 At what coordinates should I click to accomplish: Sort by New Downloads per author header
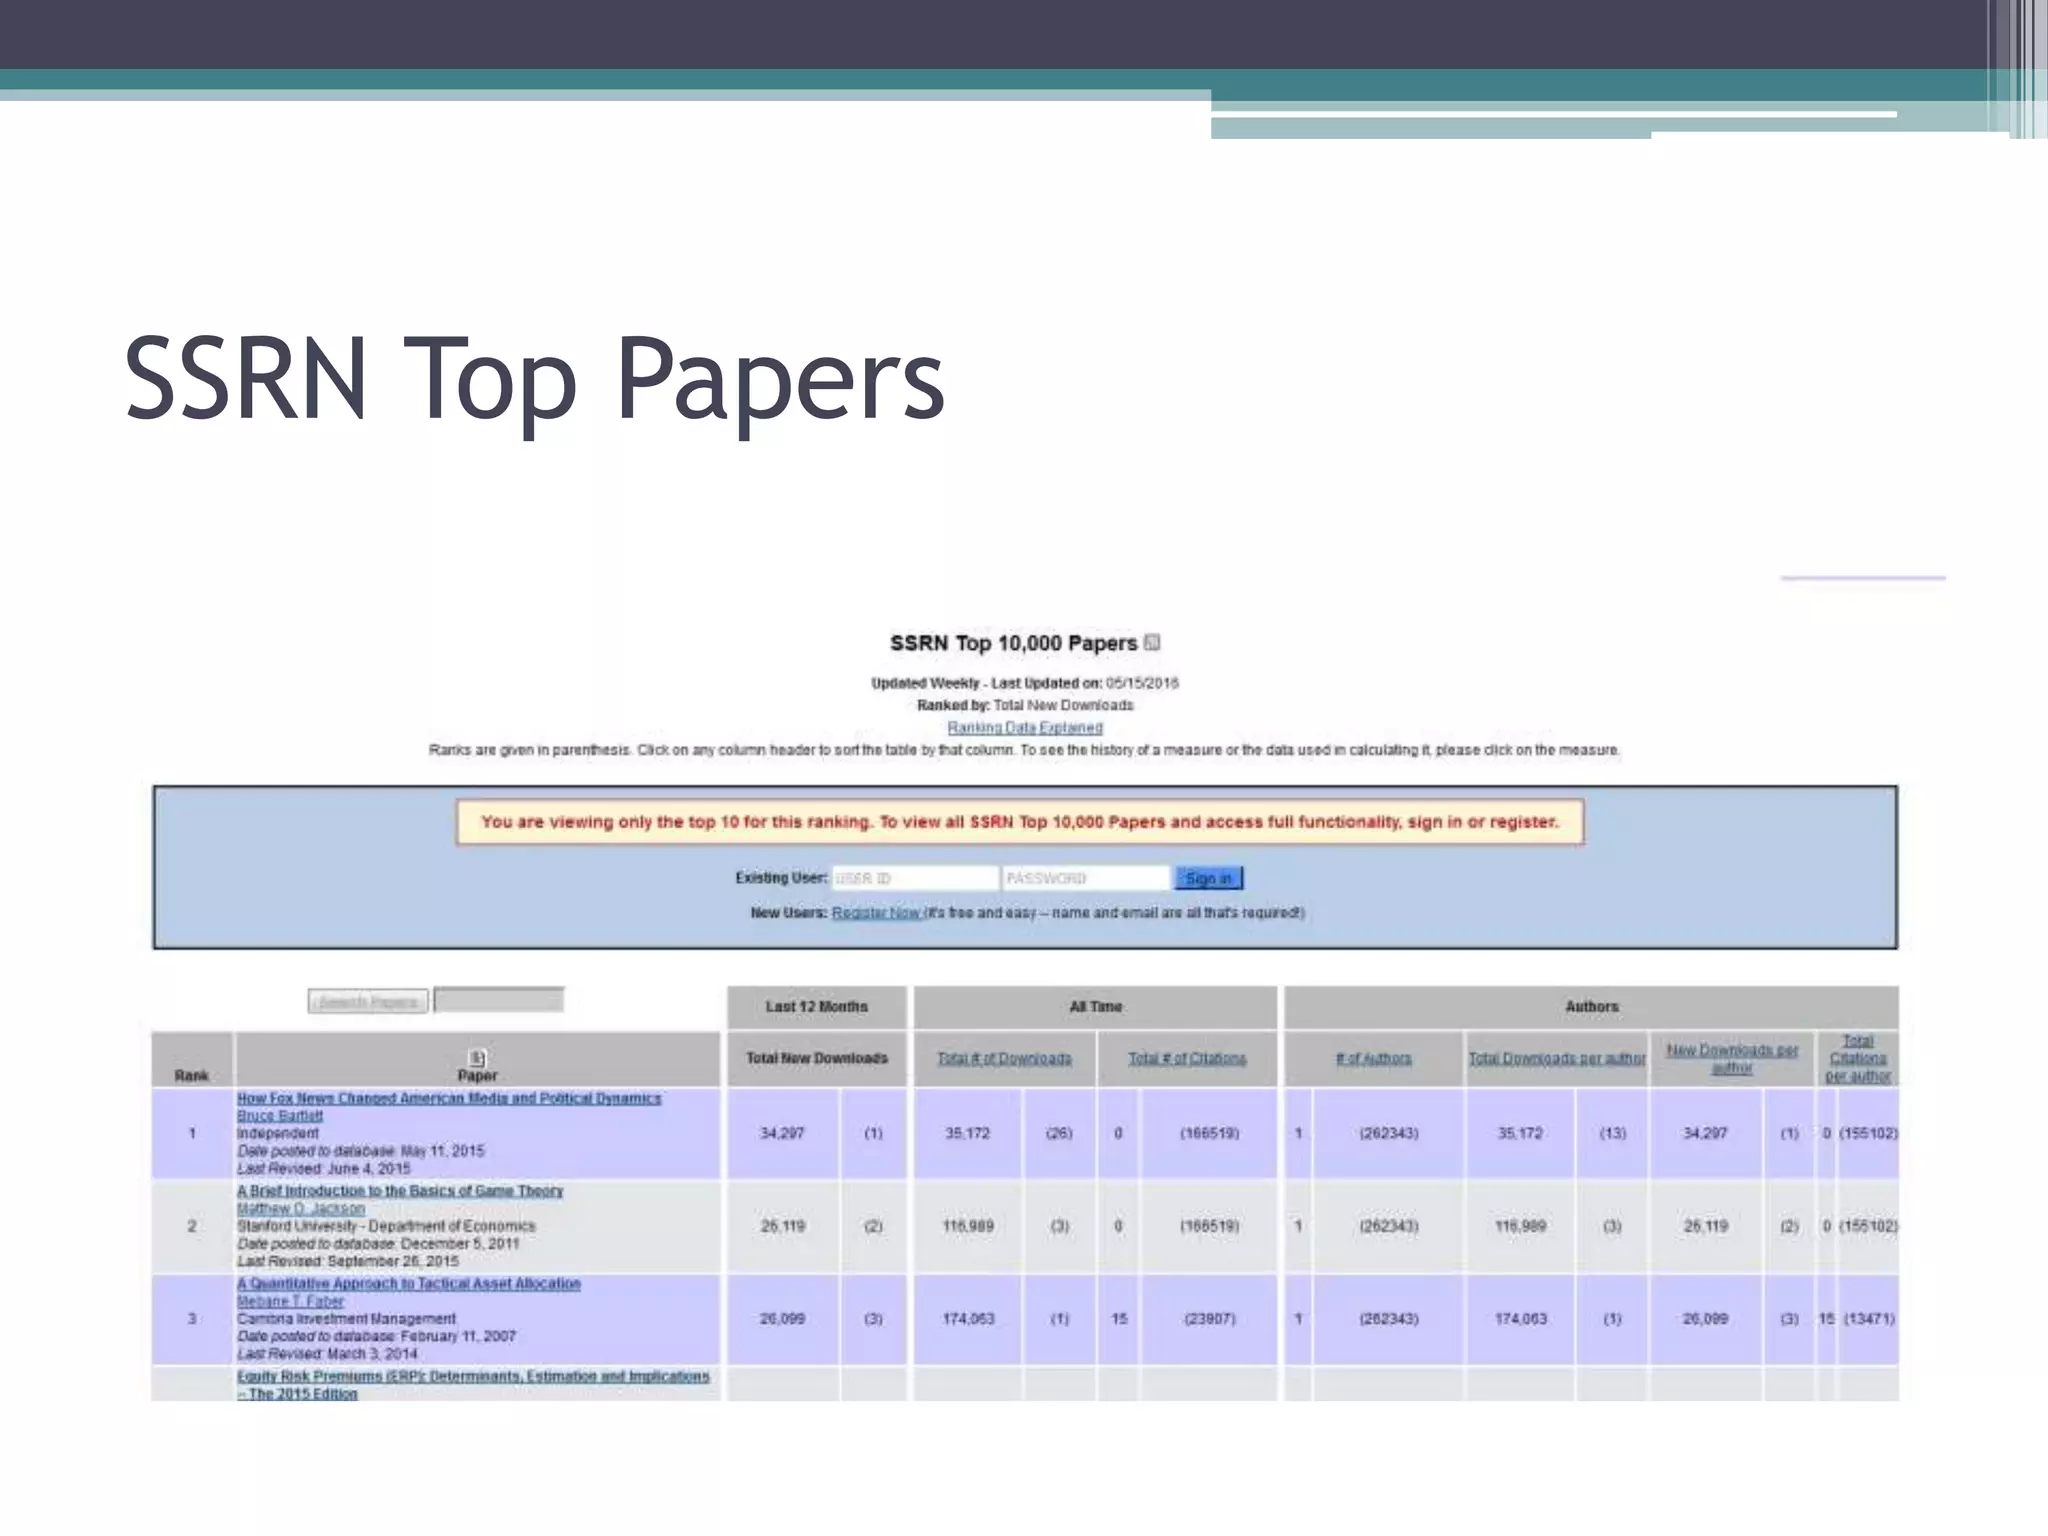tap(1732, 1058)
